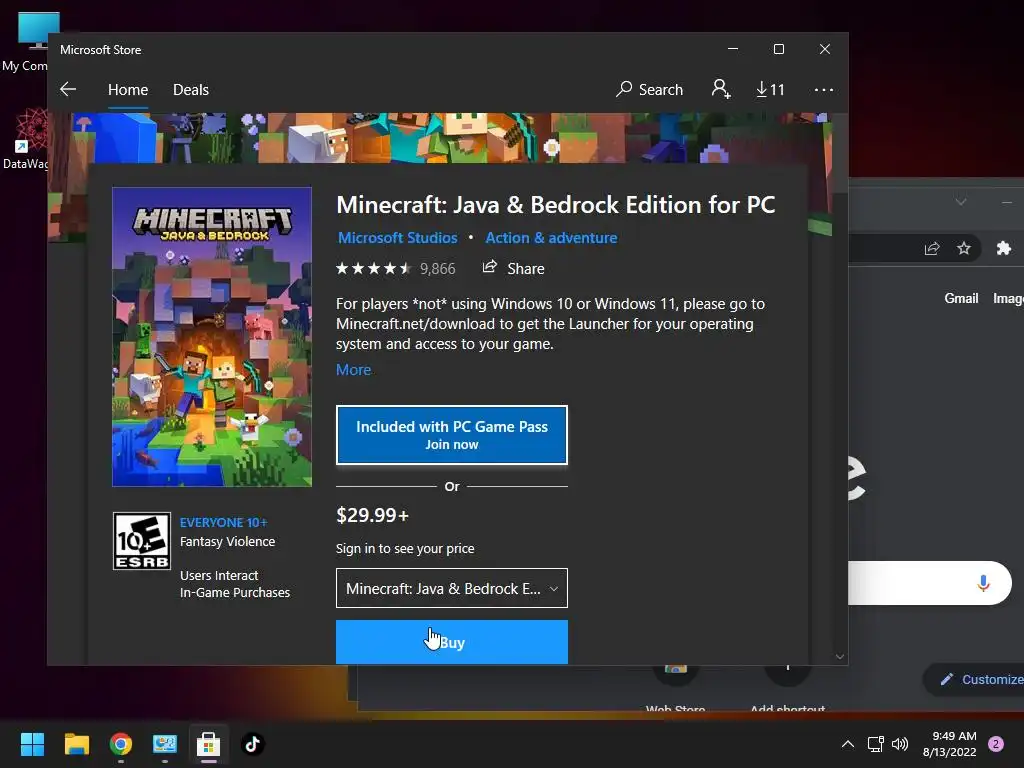Open the volume speaker icon in the tray
Image resolution: width=1024 pixels, height=768 pixels.
point(900,744)
